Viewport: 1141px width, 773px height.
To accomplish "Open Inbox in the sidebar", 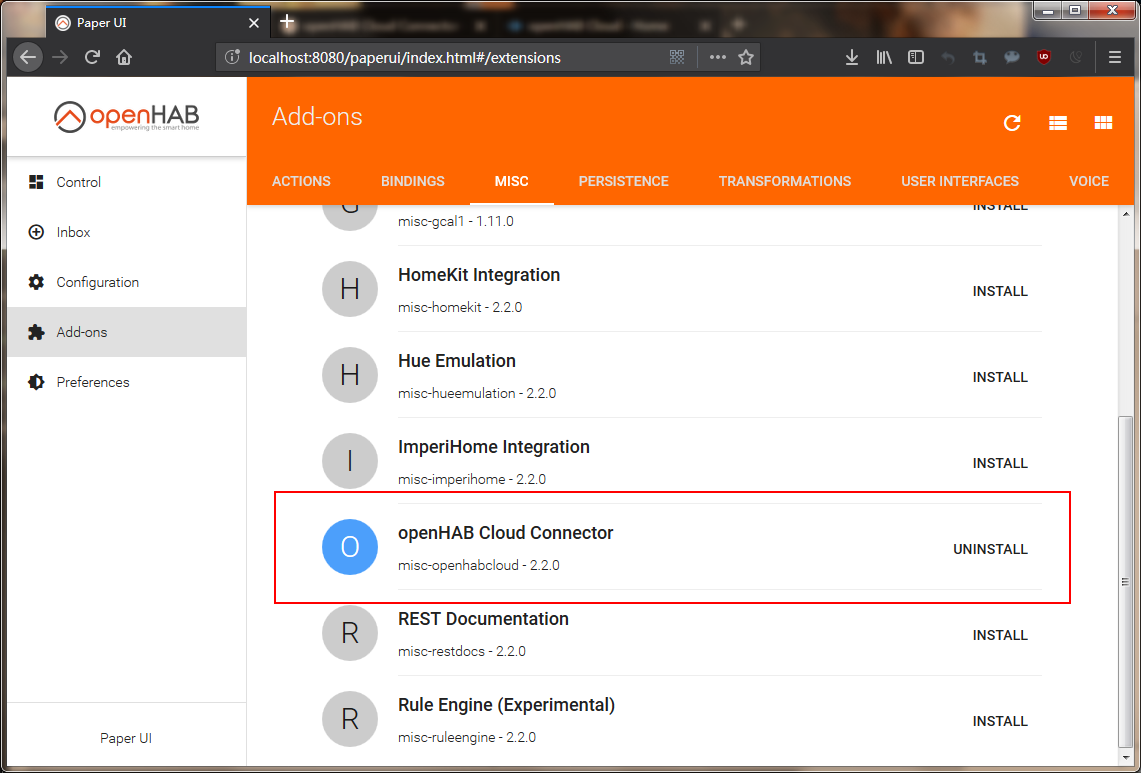I will point(127,232).
